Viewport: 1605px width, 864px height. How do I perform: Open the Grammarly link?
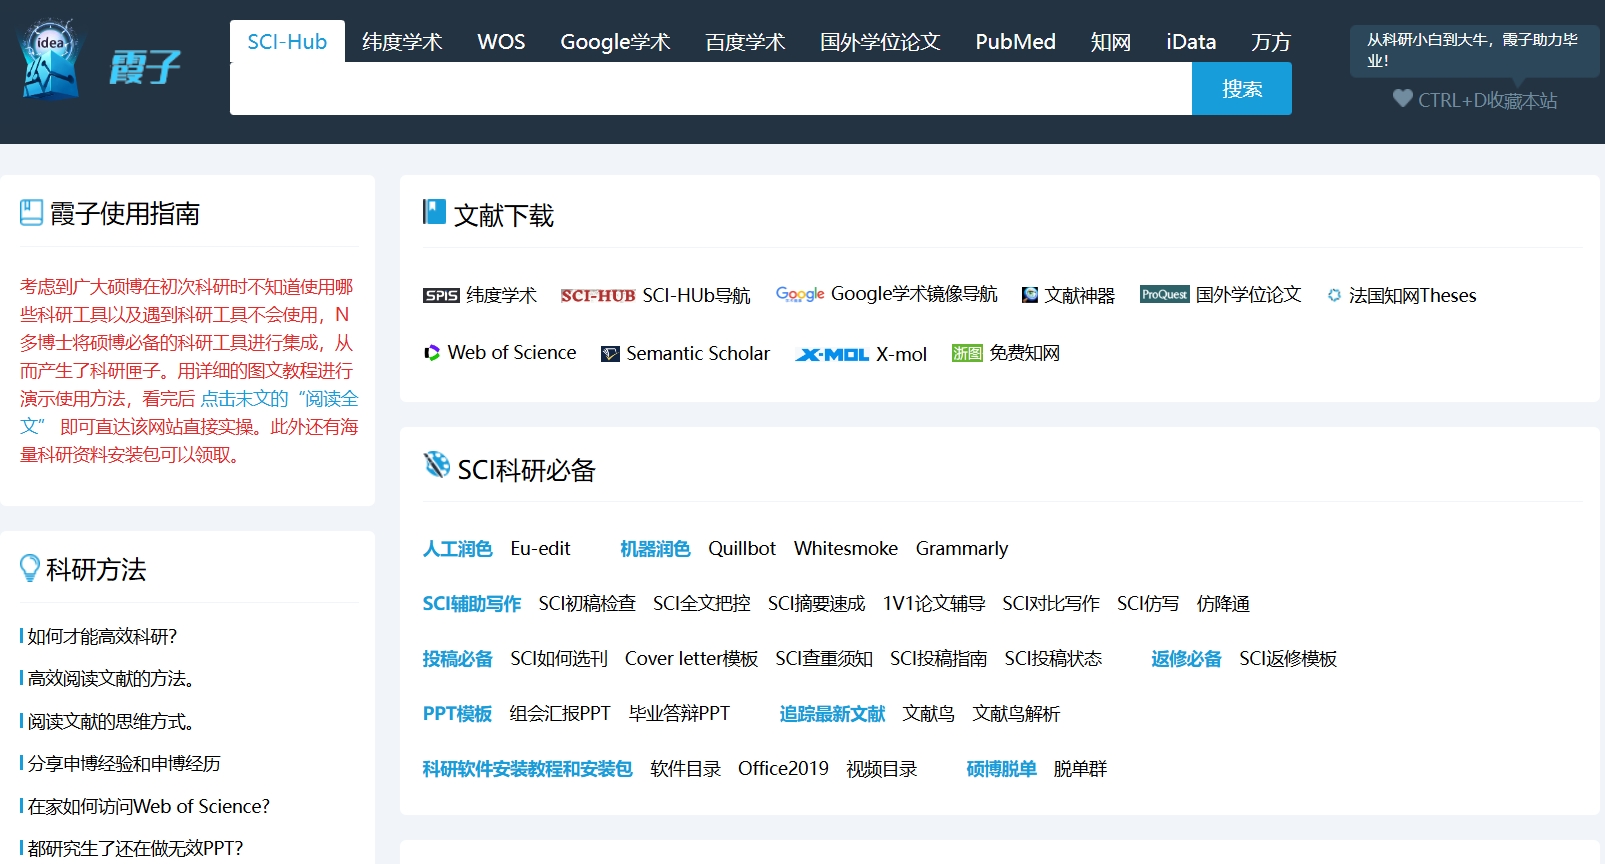coord(962,548)
